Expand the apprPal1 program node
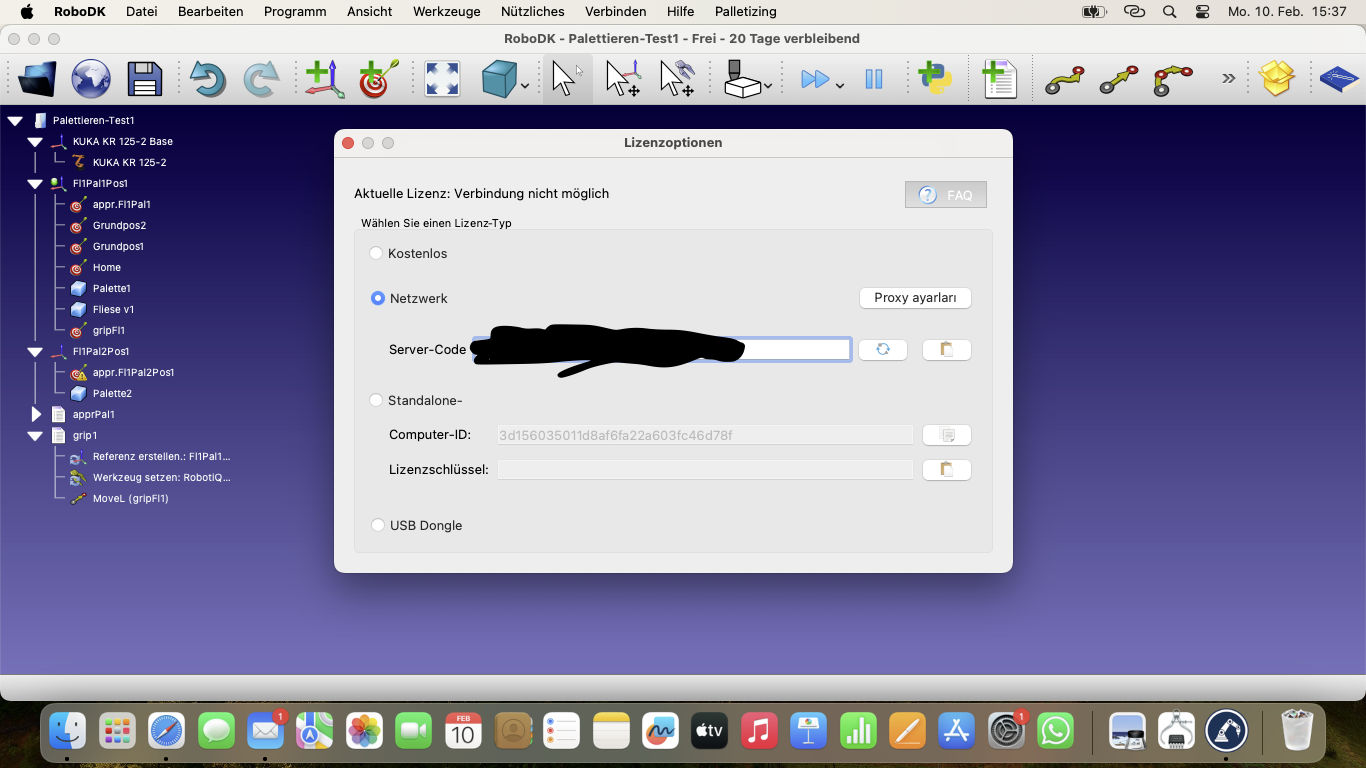The image size is (1366, 768). tap(36, 414)
